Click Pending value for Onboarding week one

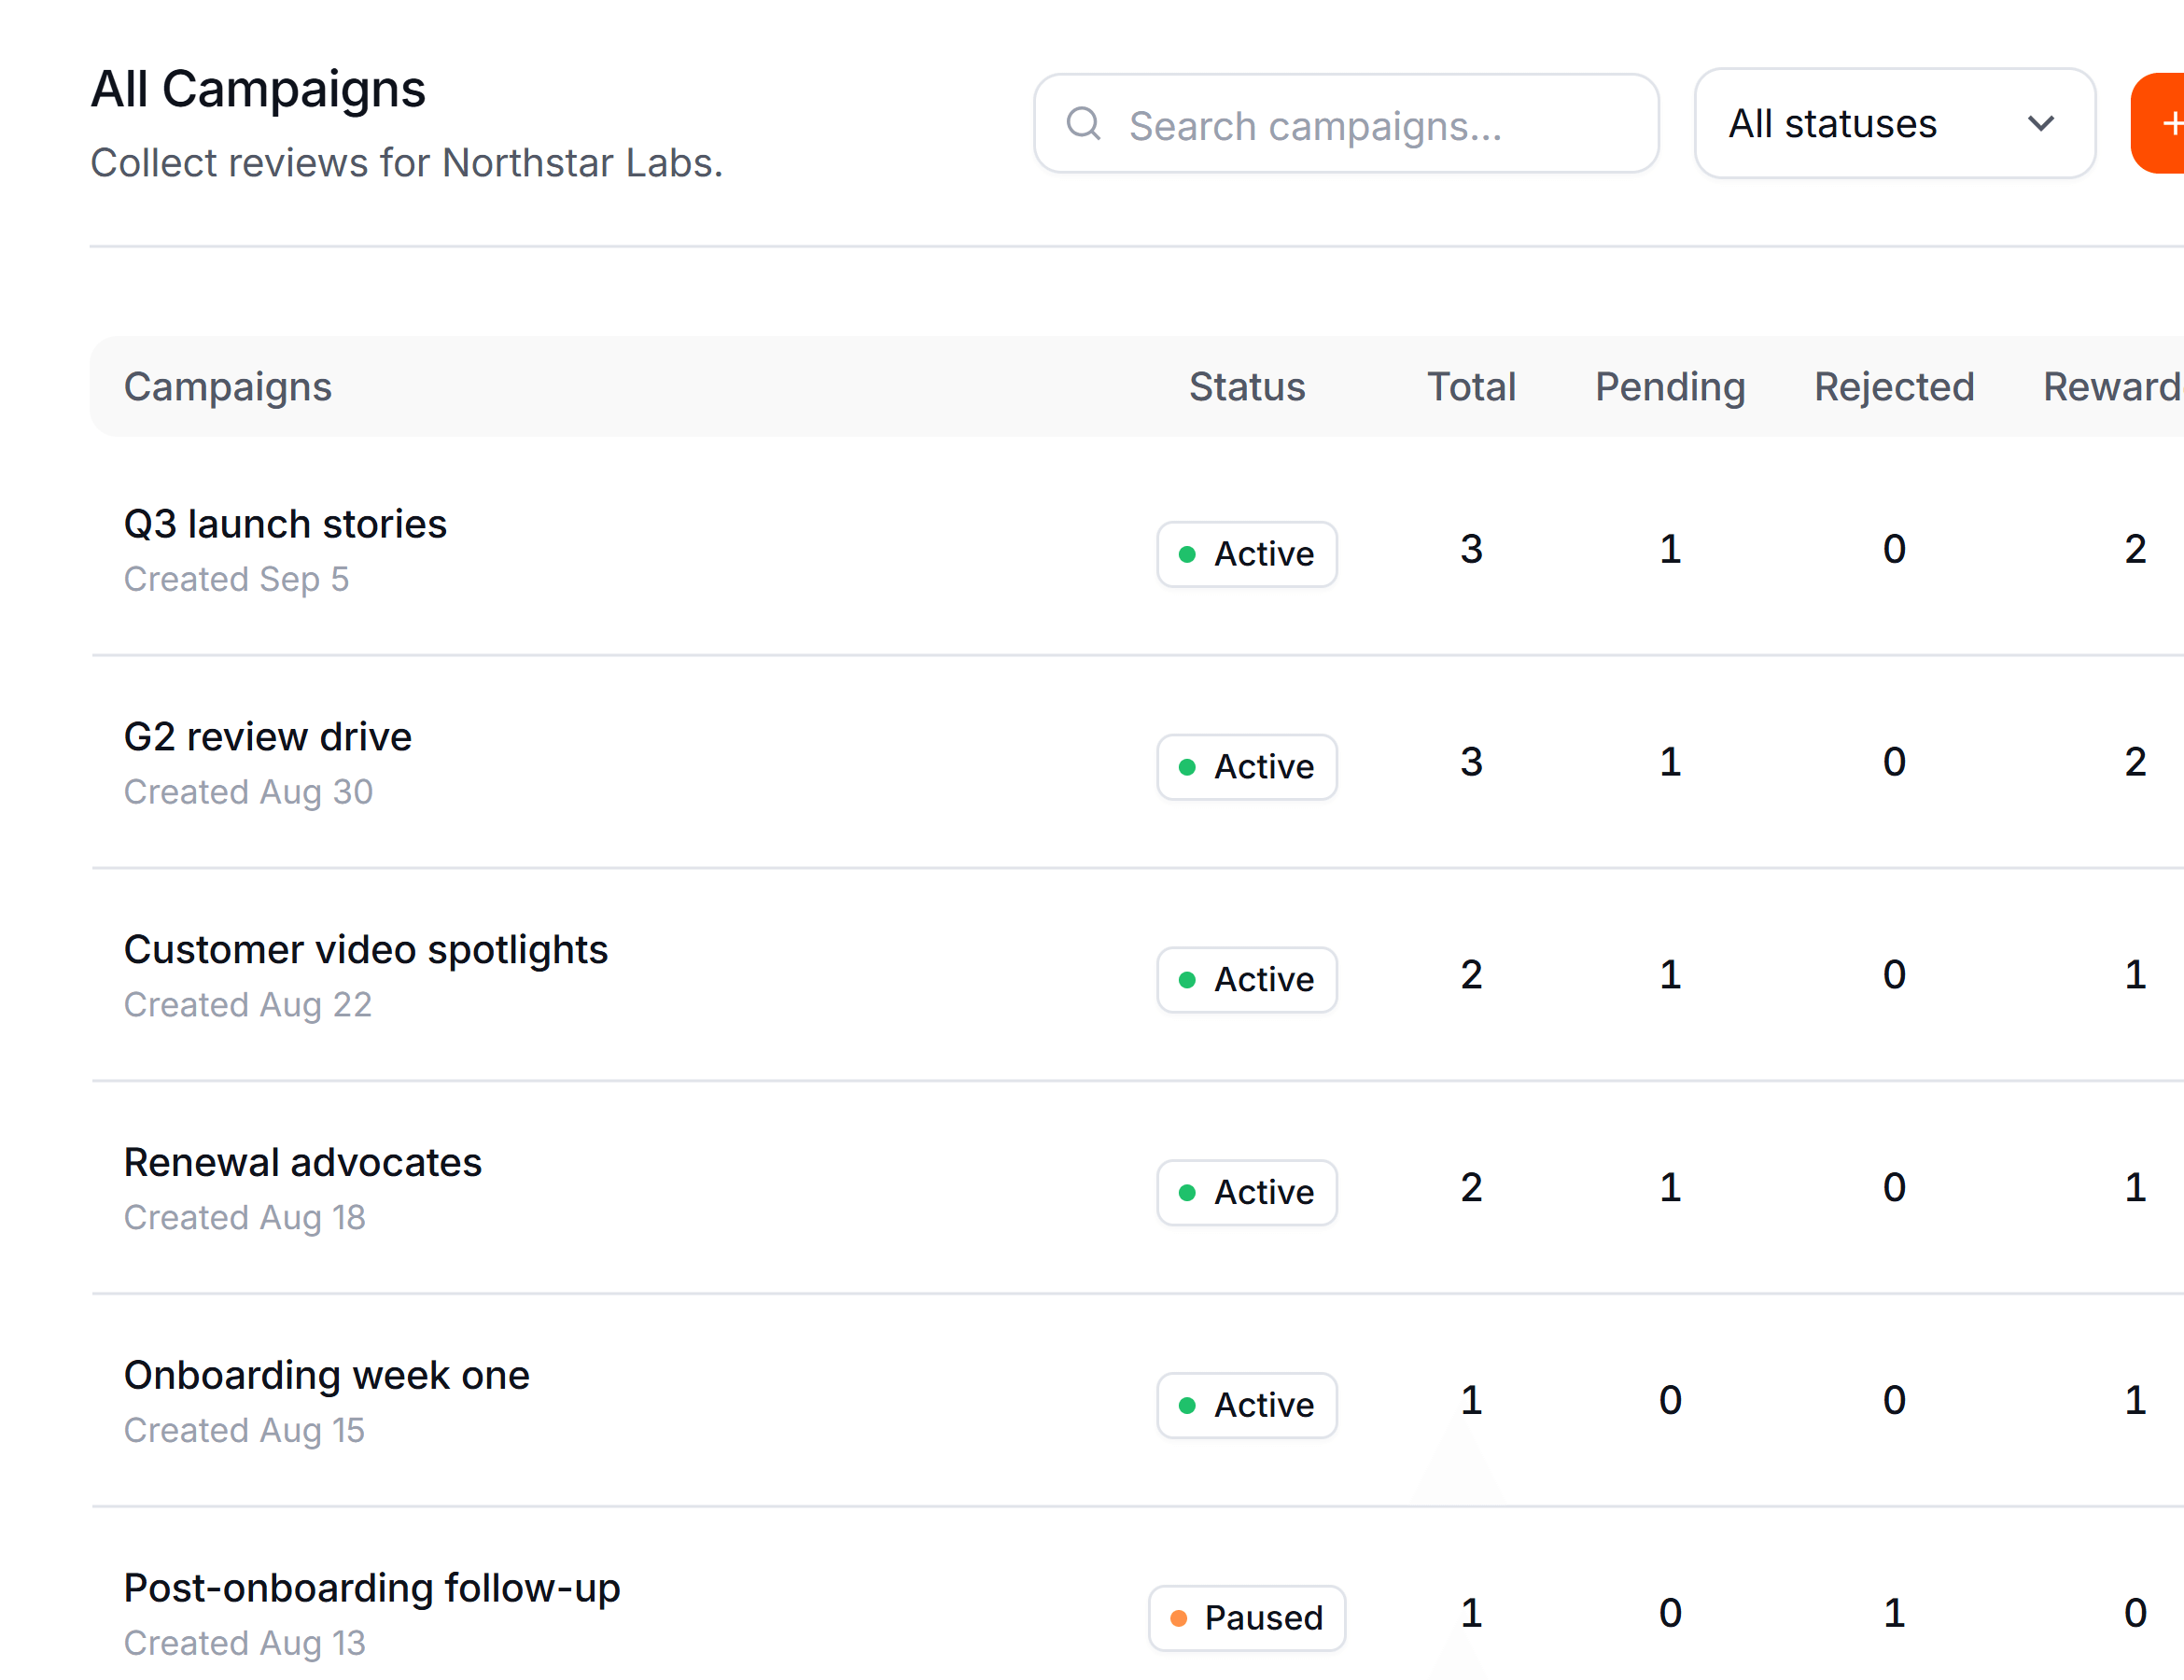click(x=1670, y=1400)
